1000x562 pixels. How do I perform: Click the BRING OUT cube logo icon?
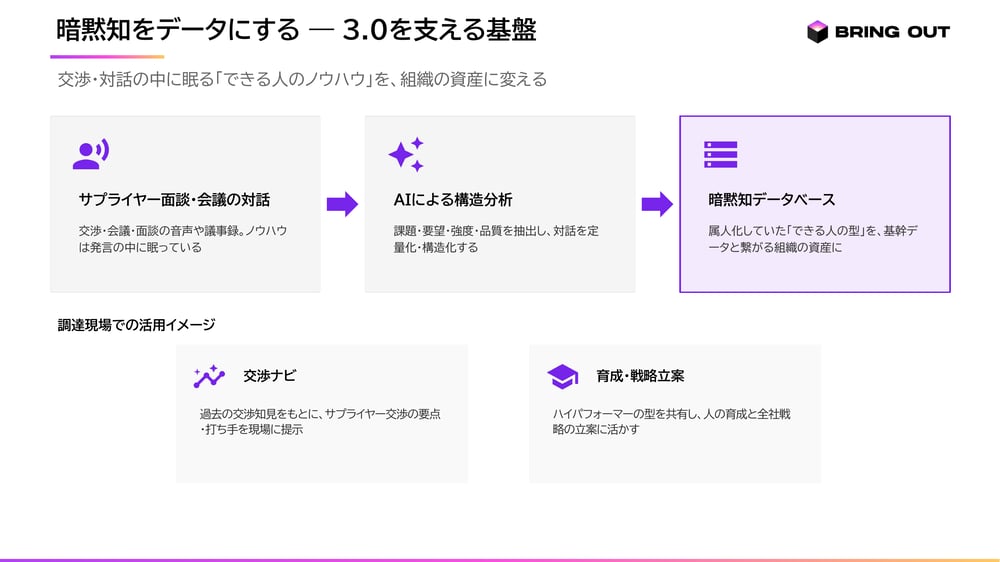(x=817, y=31)
